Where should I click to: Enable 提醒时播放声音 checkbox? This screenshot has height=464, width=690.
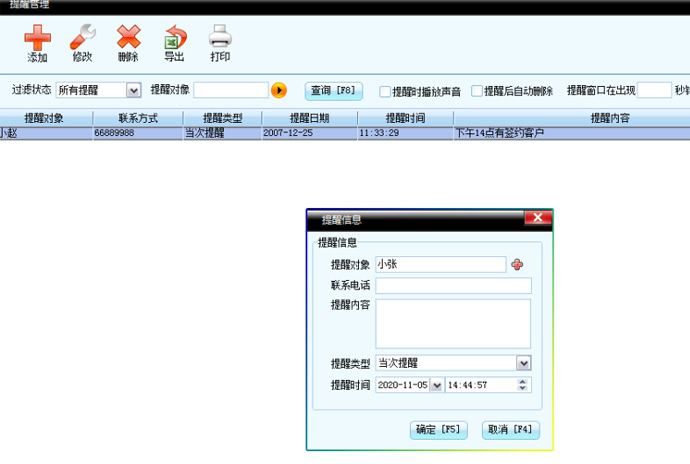click(385, 91)
